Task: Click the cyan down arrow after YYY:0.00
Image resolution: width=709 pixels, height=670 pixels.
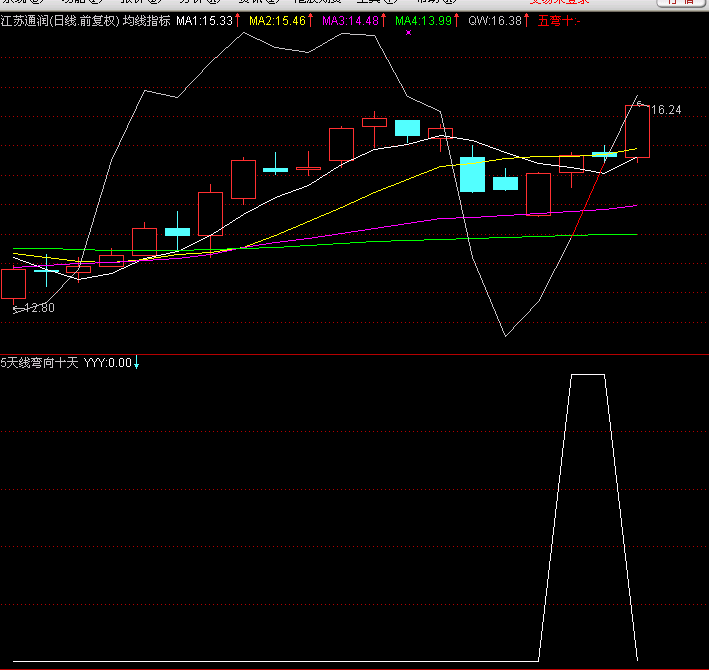Action: (x=137, y=363)
